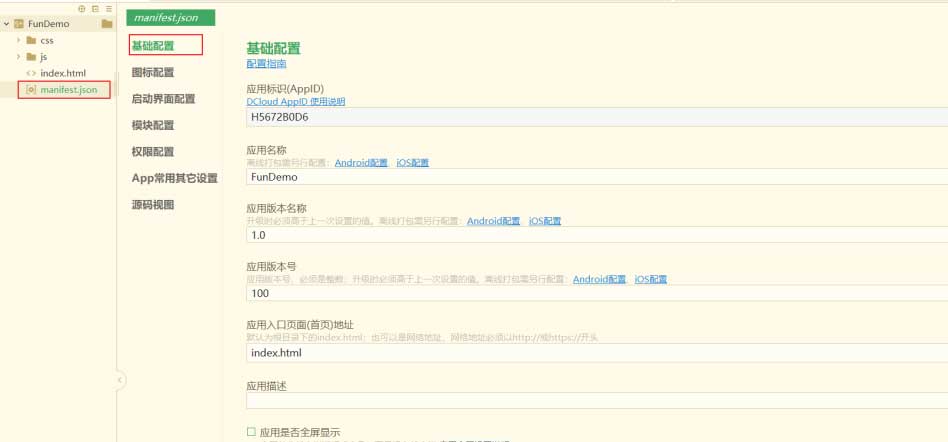Open iOS配置 link under 应用版本号
Image resolution: width=948 pixels, height=442 pixels.
coord(651,279)
